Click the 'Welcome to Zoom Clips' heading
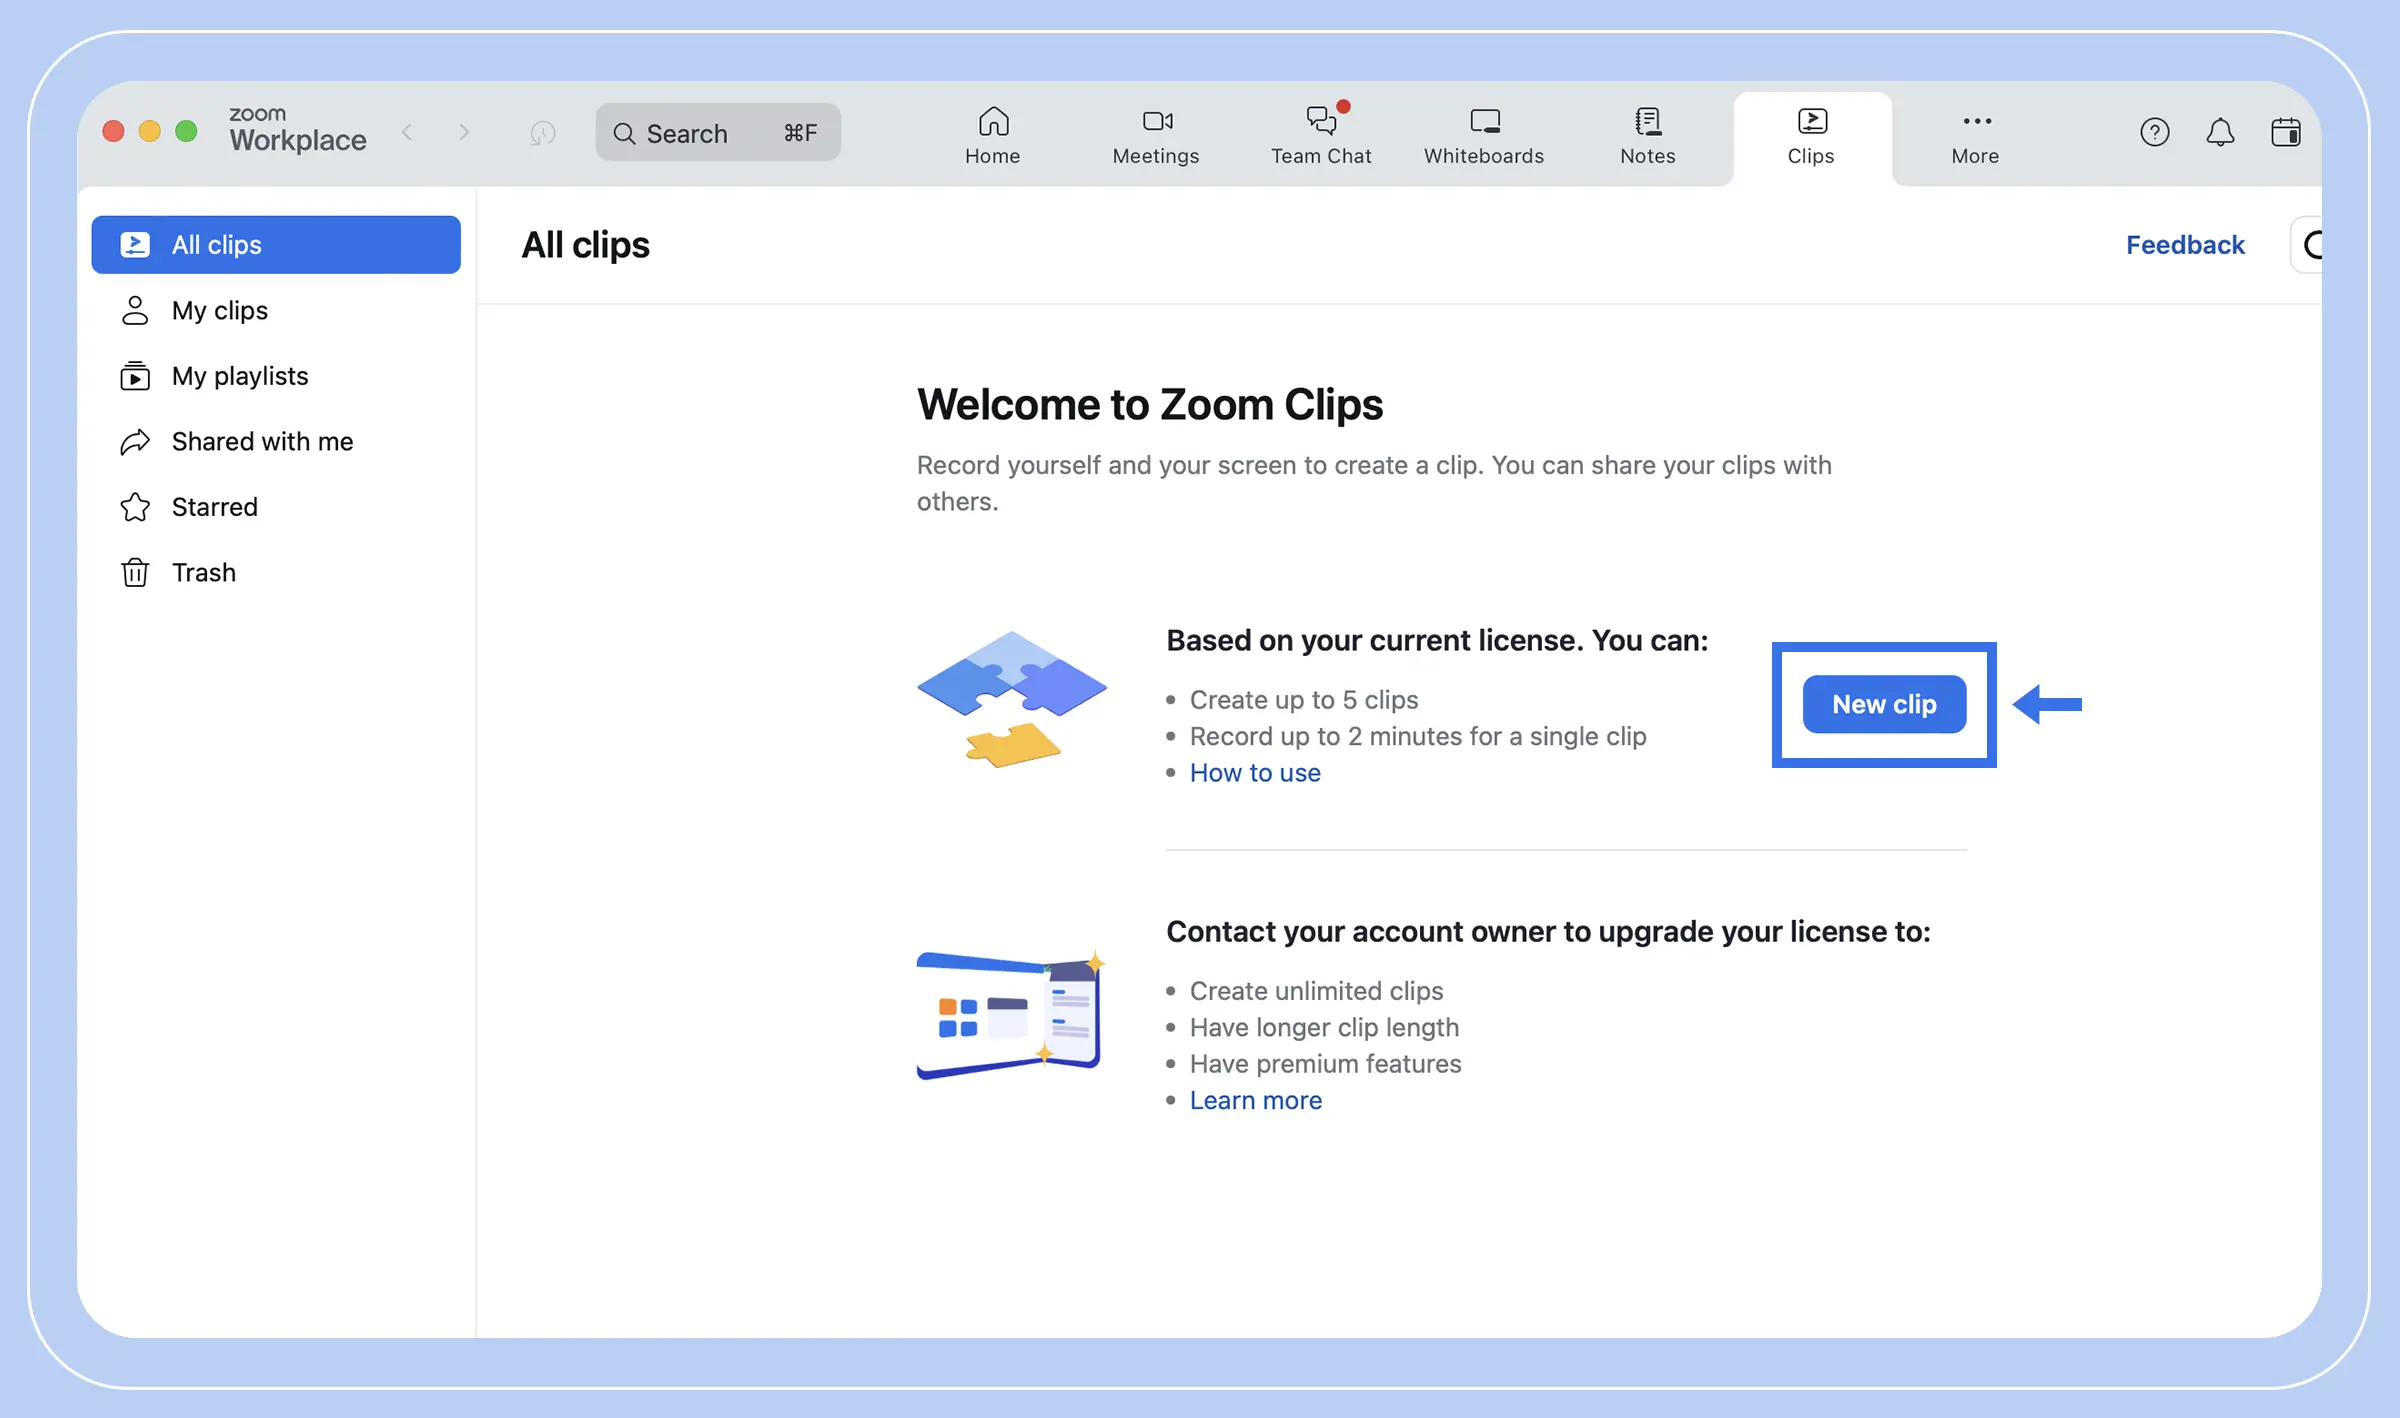This screenshot has height=1418, width=2400. pyautogui.click(x=1150, y=405)
